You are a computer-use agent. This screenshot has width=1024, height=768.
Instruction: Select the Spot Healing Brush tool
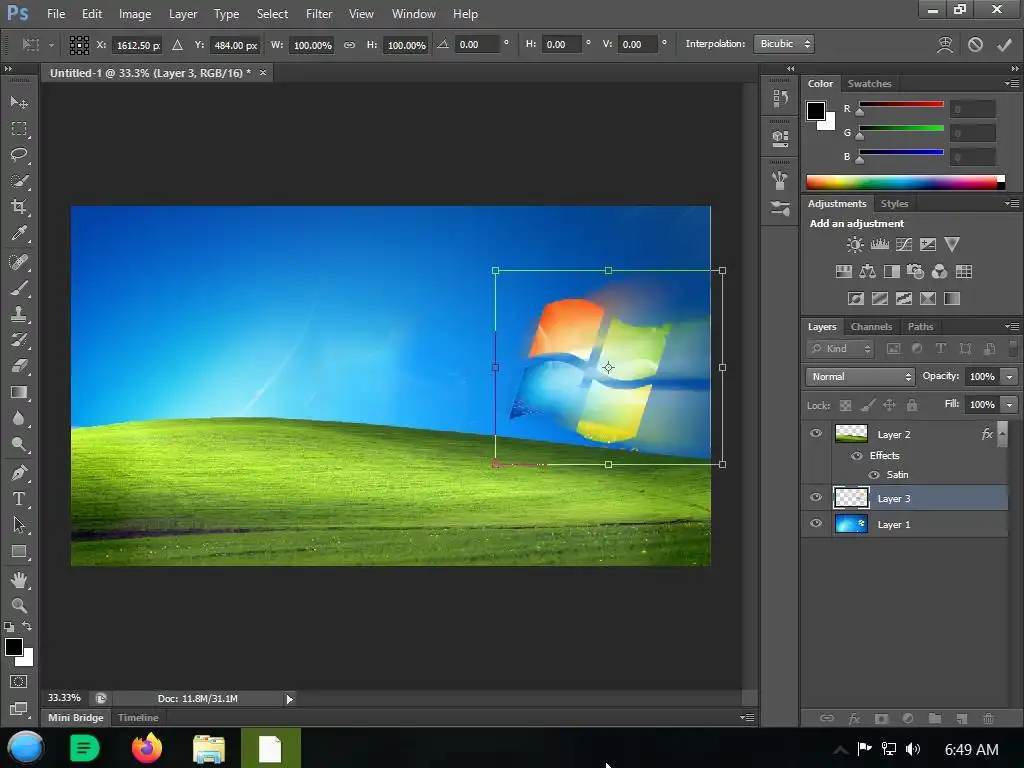[19, 262]
